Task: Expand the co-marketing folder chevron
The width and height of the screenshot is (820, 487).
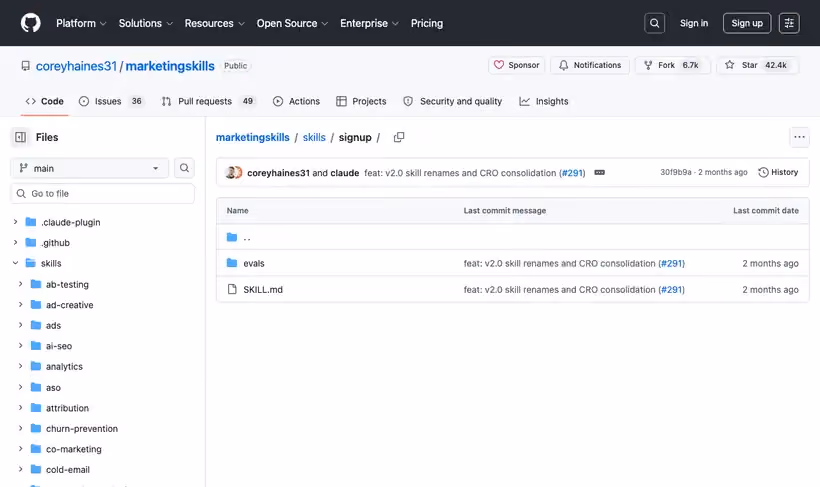Action: click(x=20, y=449)
